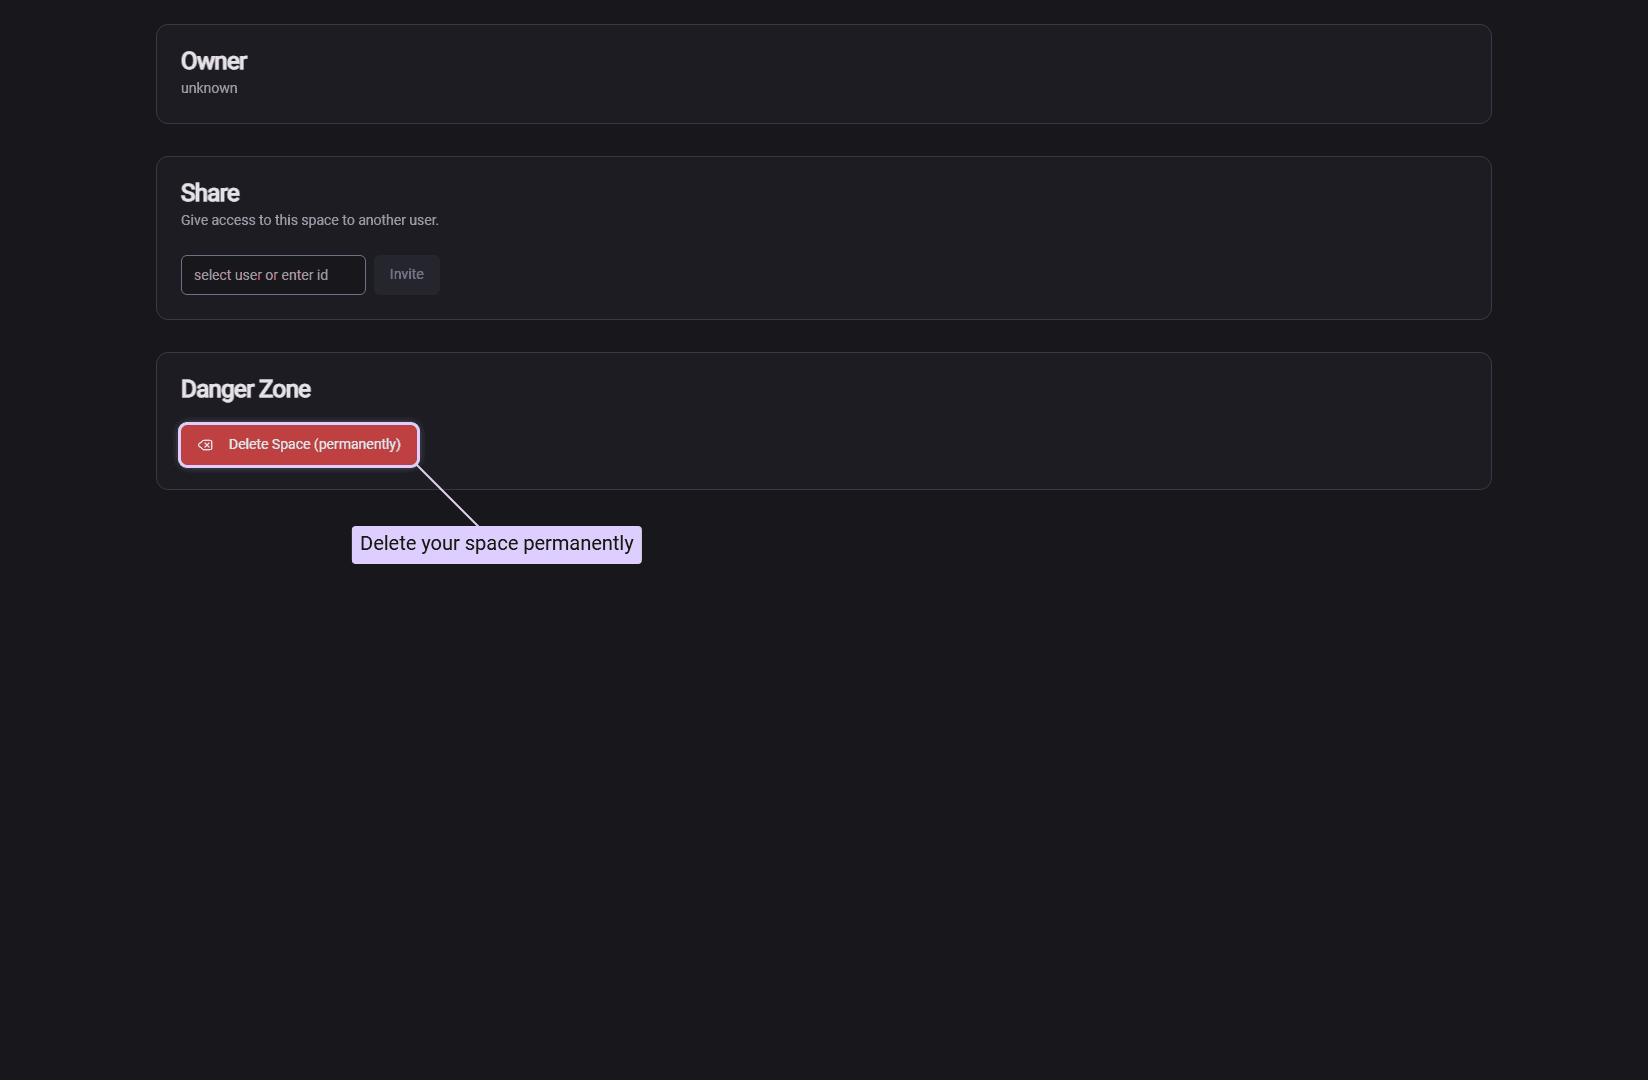
Task: Click 'Give access to this space' description
Action: point(309,220)
